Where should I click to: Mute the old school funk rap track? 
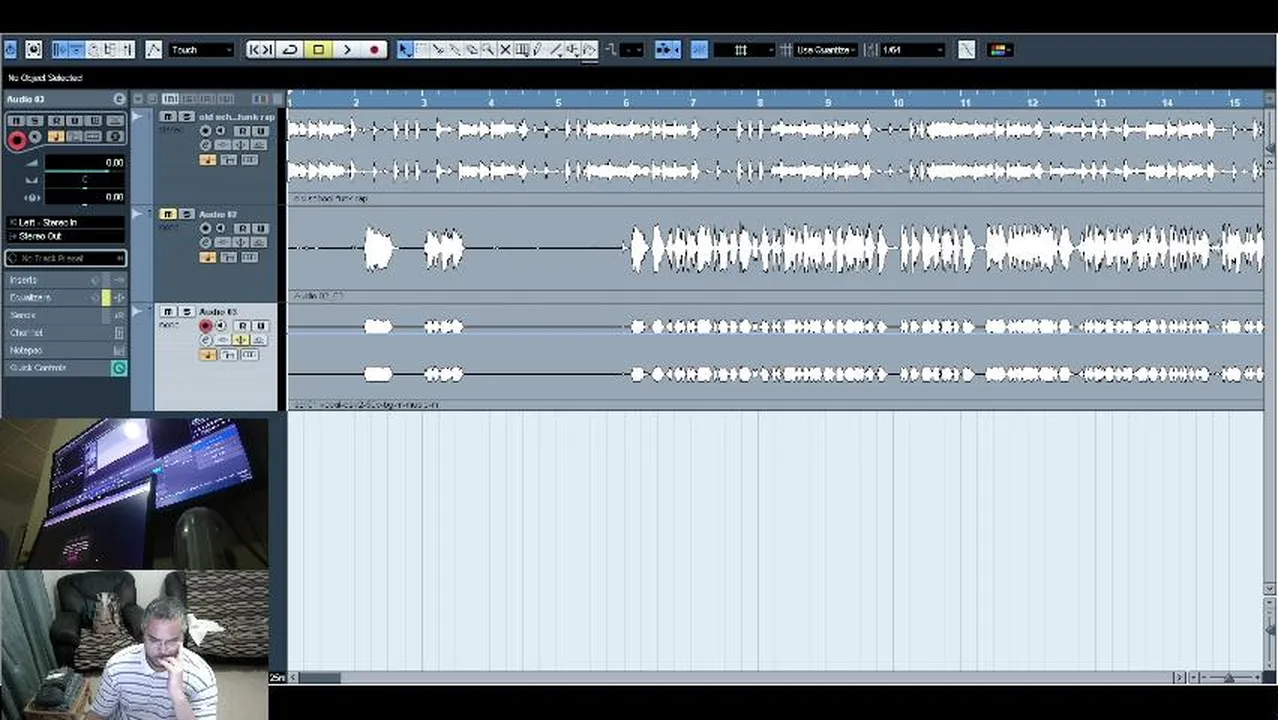[168, 117]
